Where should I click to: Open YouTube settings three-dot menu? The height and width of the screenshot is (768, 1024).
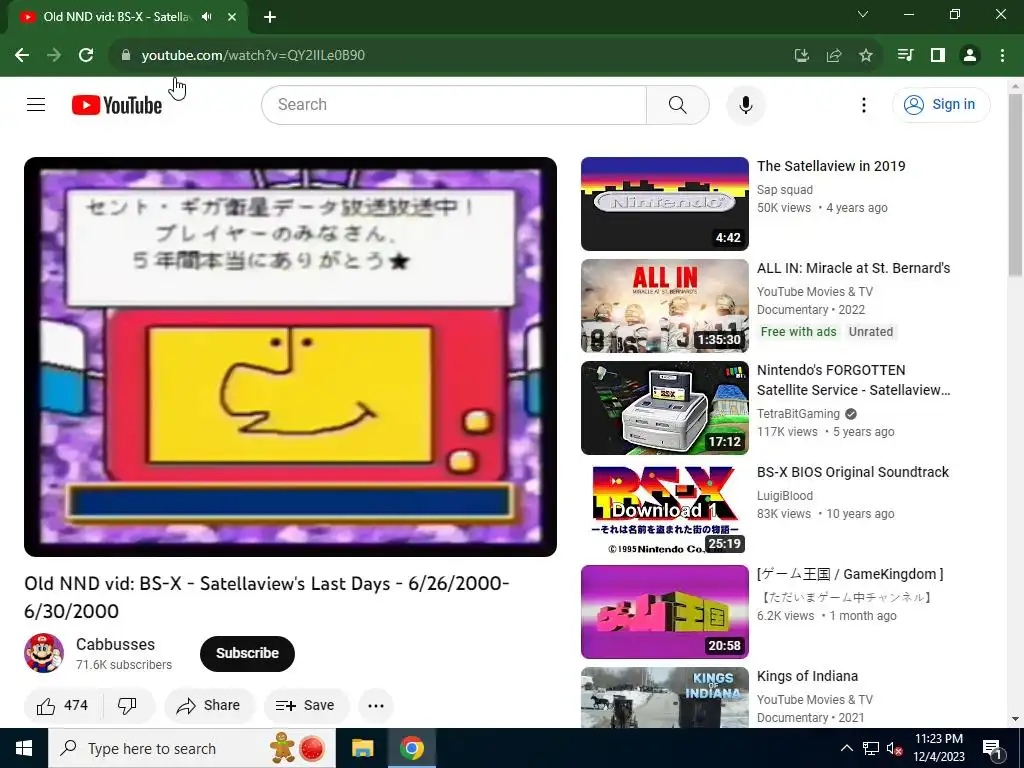[864, 104]
